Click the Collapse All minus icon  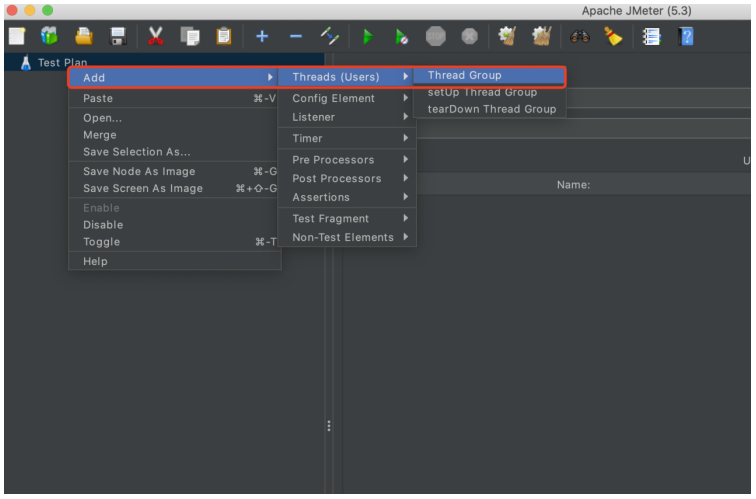point(296,36)
